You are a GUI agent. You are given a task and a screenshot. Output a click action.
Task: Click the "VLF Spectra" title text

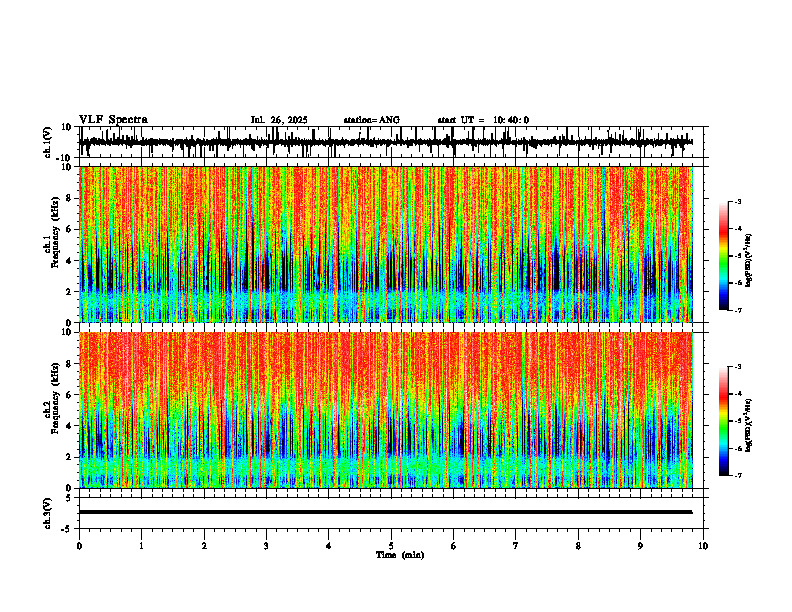pos(114,120)
